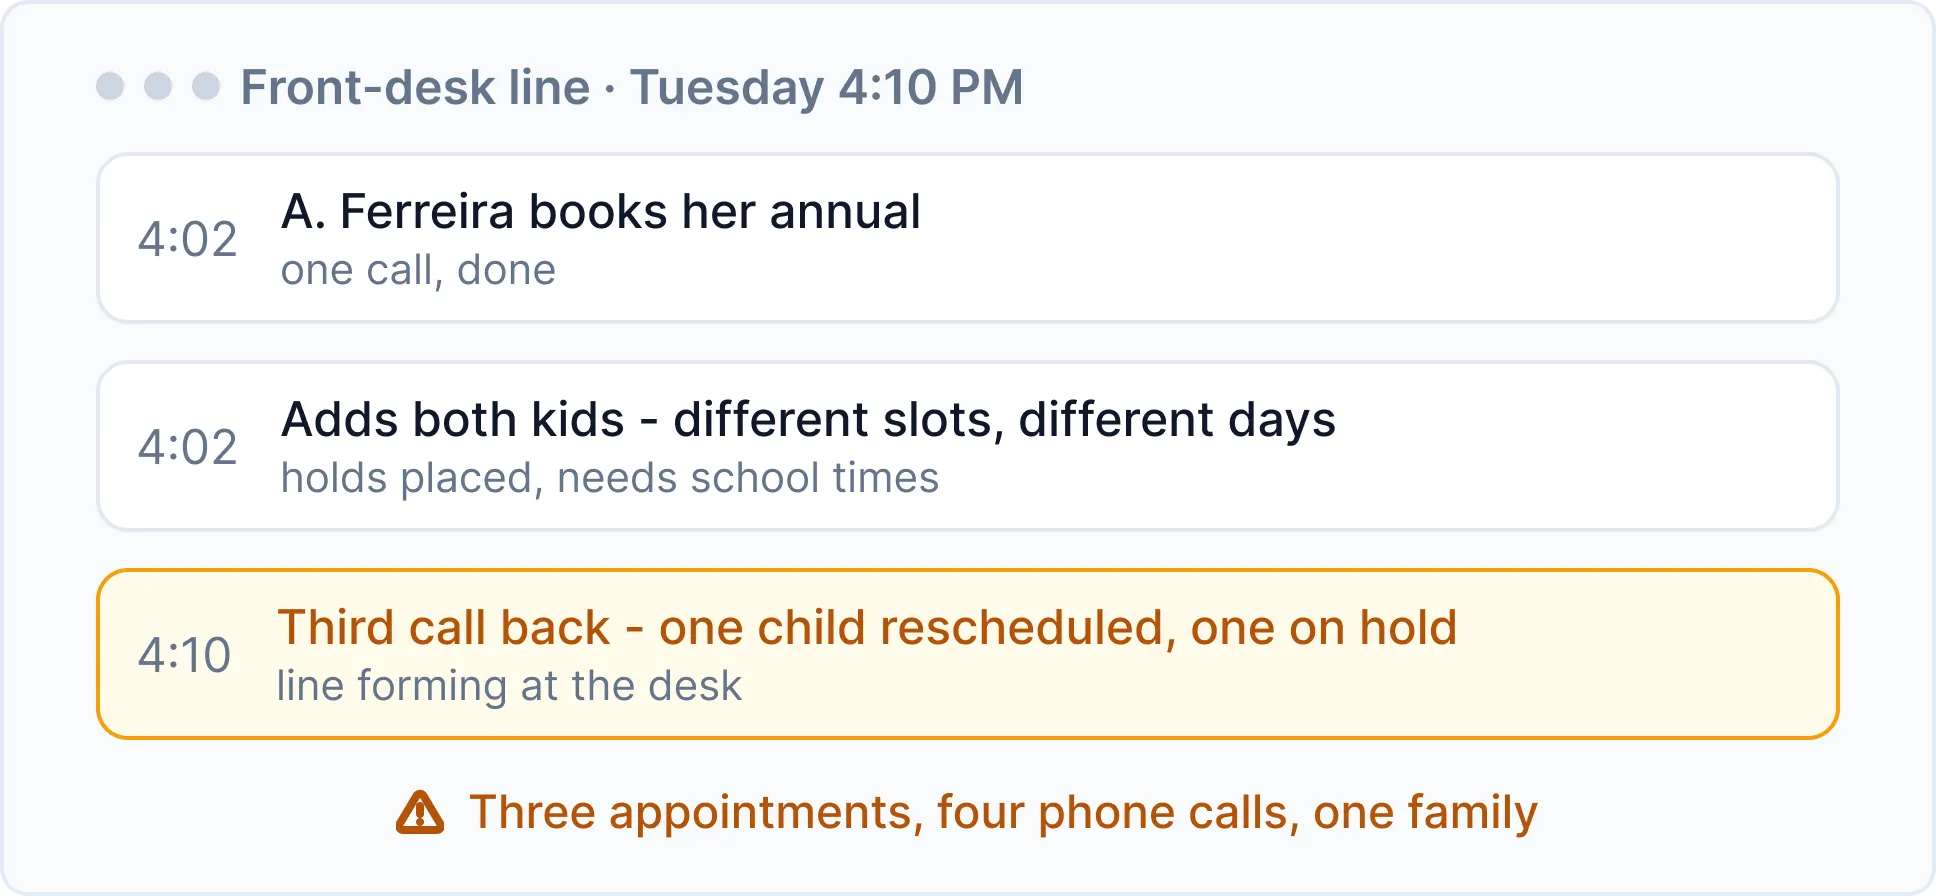Click the second gray window dot
Image resolution: width=1936 pixels, height=896 pixels.
(158, 86)
